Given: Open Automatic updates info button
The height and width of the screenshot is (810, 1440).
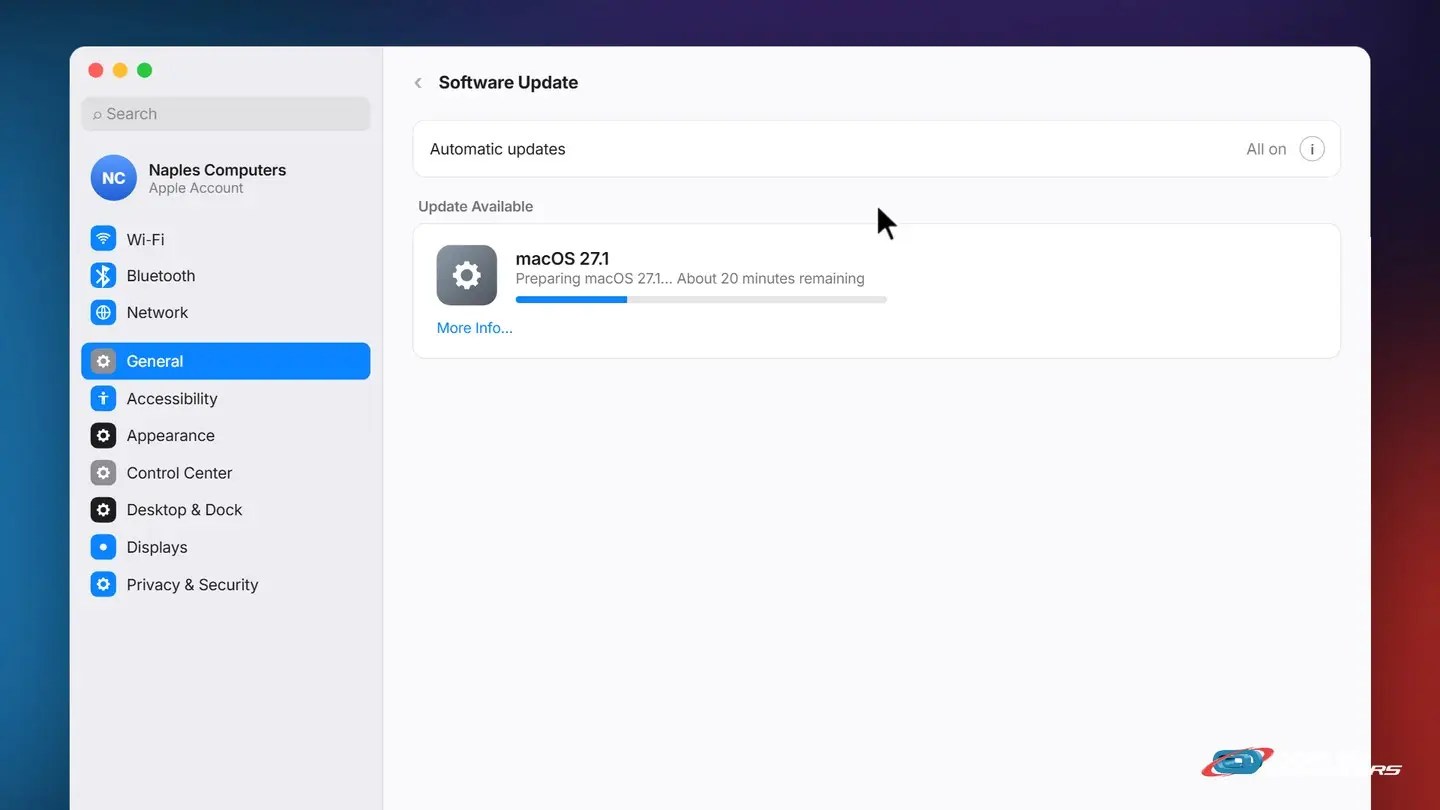Looking at the screenshot, I should coord(1312,149).
